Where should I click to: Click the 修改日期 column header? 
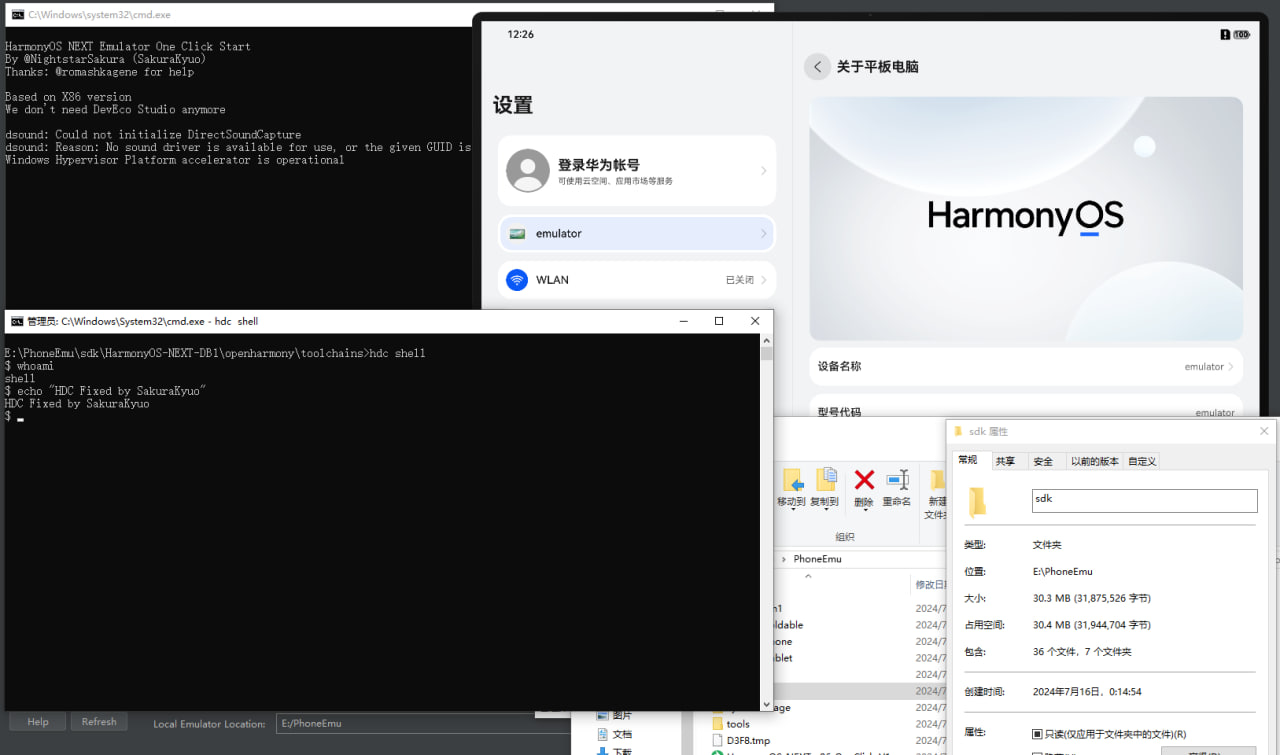click(930, 584)
